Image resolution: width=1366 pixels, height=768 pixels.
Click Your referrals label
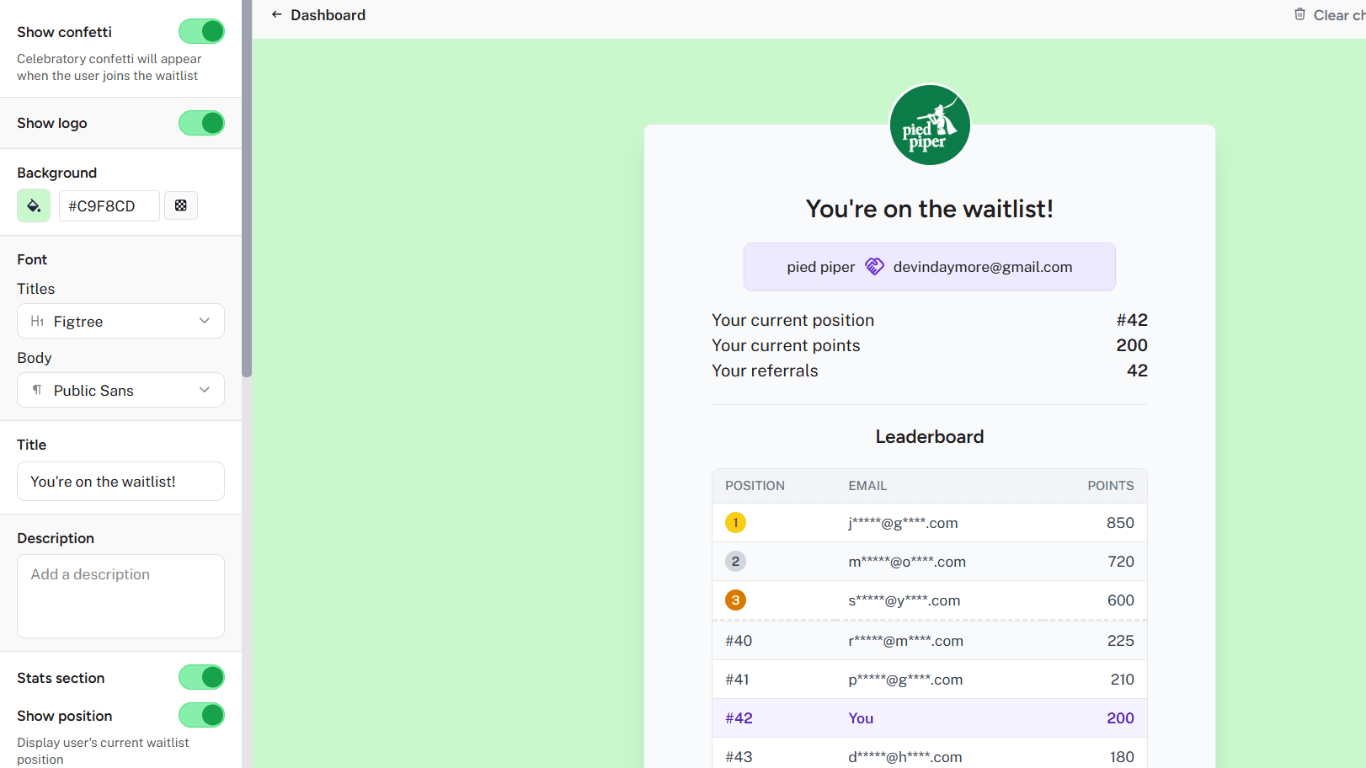click(765, 370)
